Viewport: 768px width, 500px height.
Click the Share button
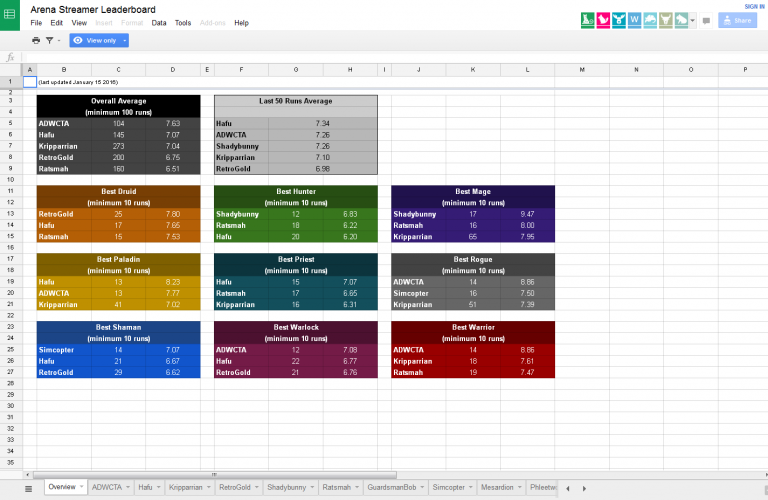[737, 20]
